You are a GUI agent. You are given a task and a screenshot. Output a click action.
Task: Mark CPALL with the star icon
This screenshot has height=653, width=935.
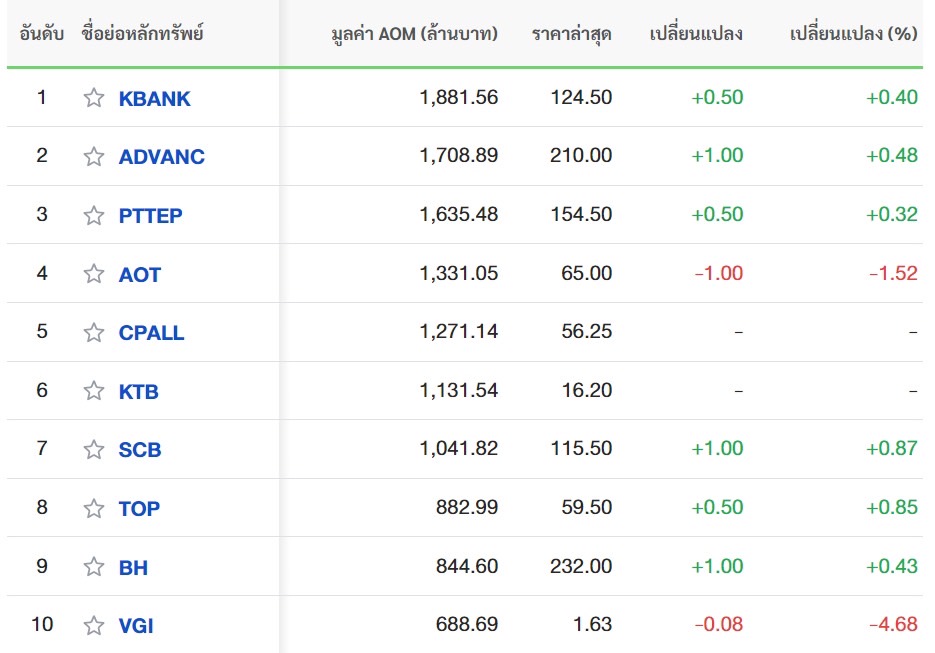pos(94,332)
